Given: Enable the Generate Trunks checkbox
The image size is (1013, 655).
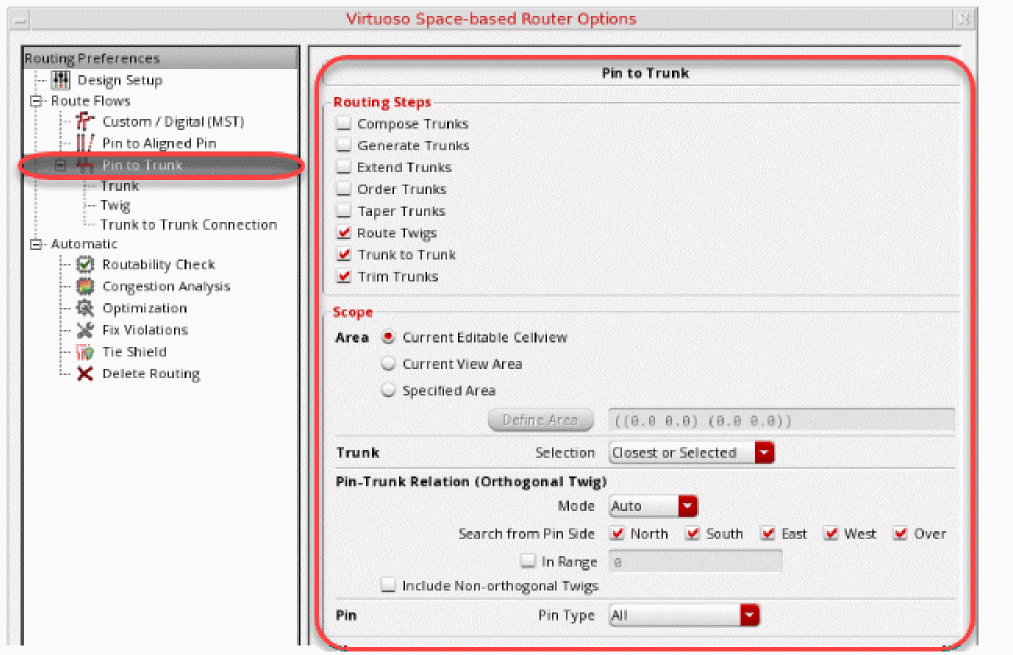Looking at the screenshot, I should (344, 145).
